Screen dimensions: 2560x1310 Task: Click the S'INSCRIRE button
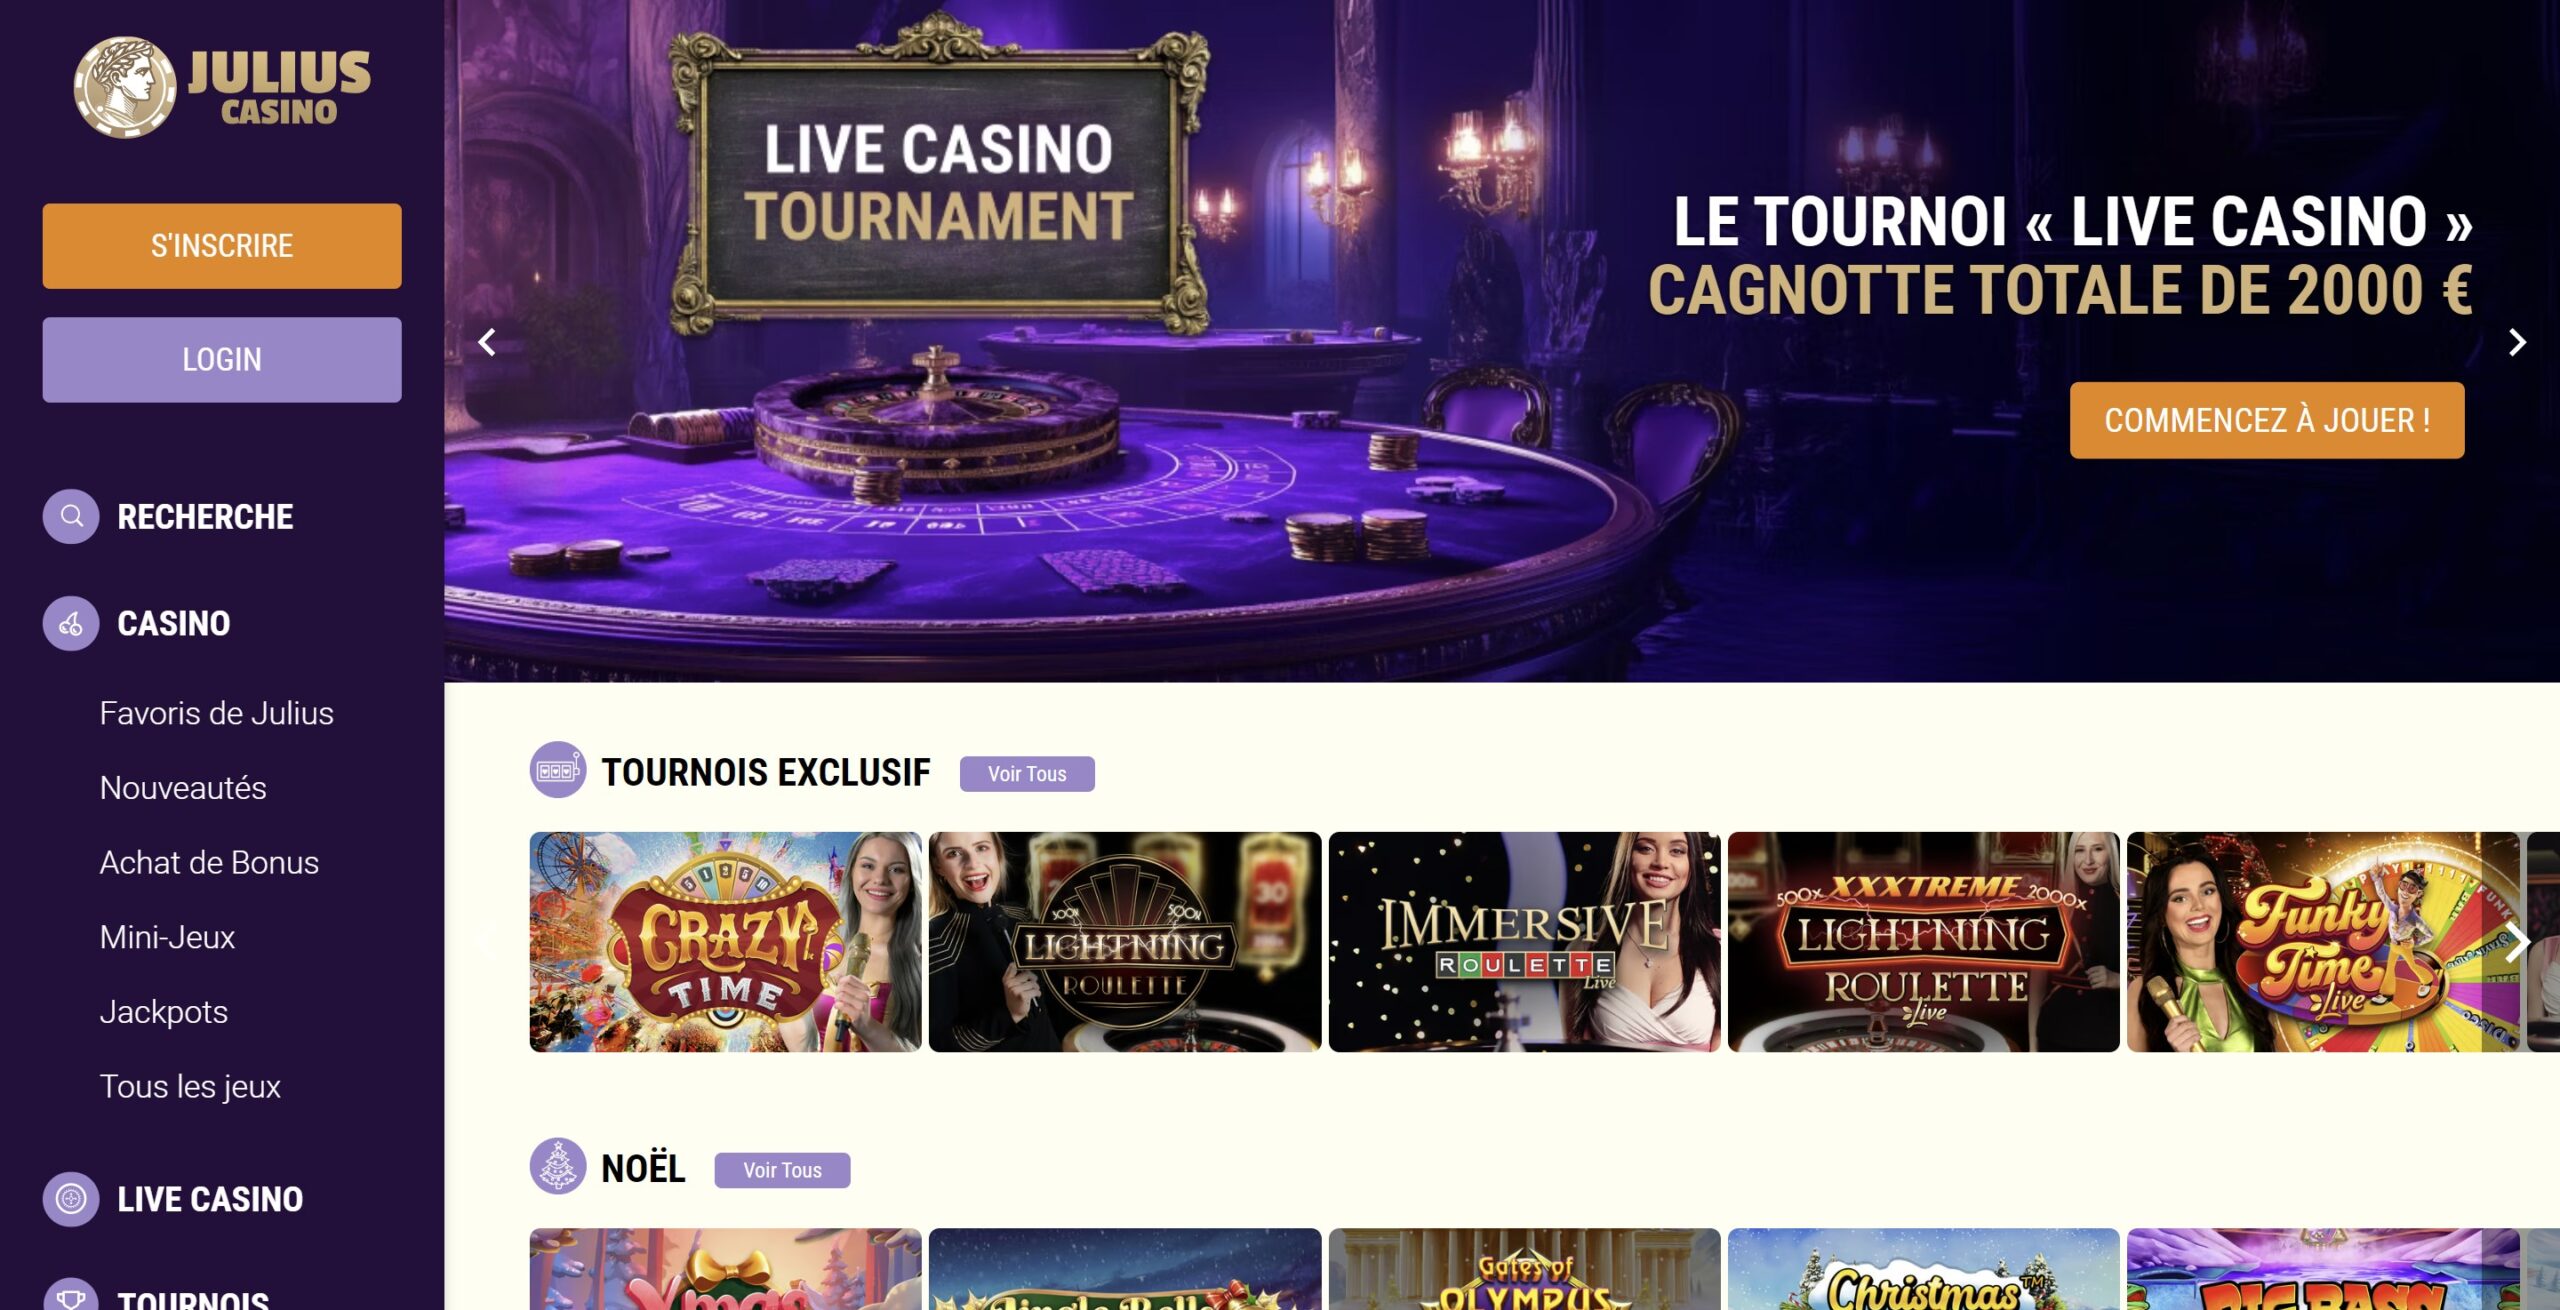click(x=222, y=246)
